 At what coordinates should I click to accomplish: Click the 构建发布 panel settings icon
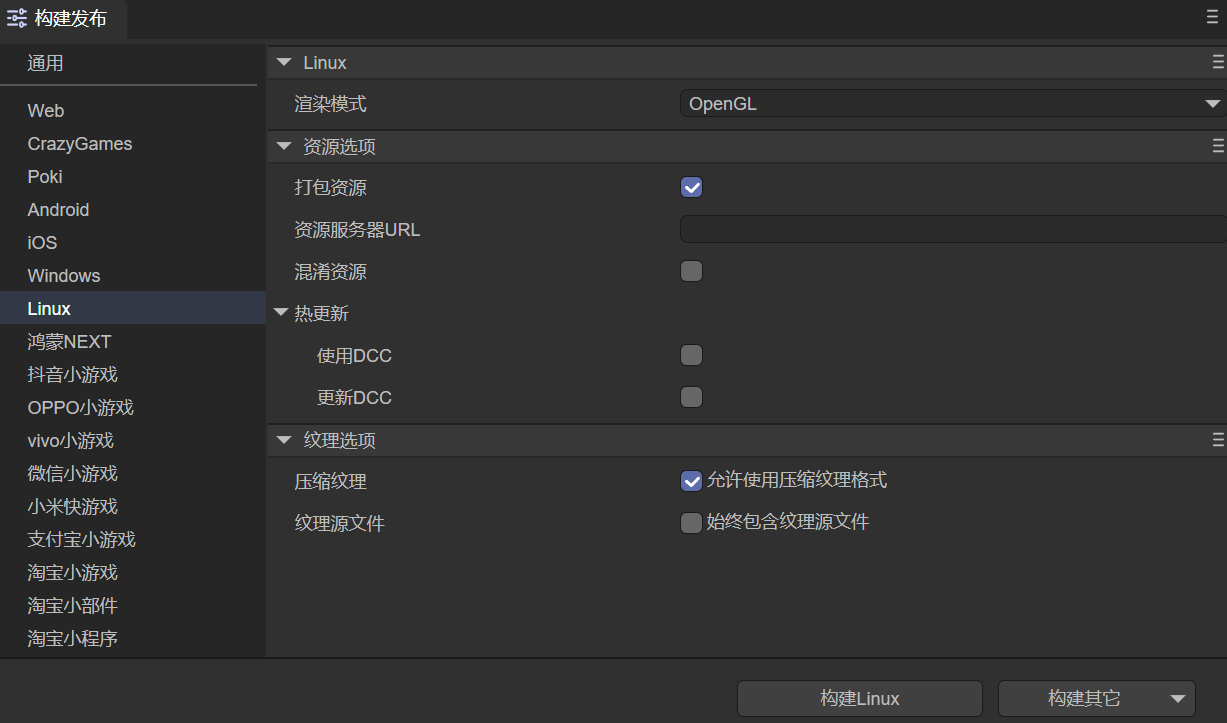coord(17,18)
